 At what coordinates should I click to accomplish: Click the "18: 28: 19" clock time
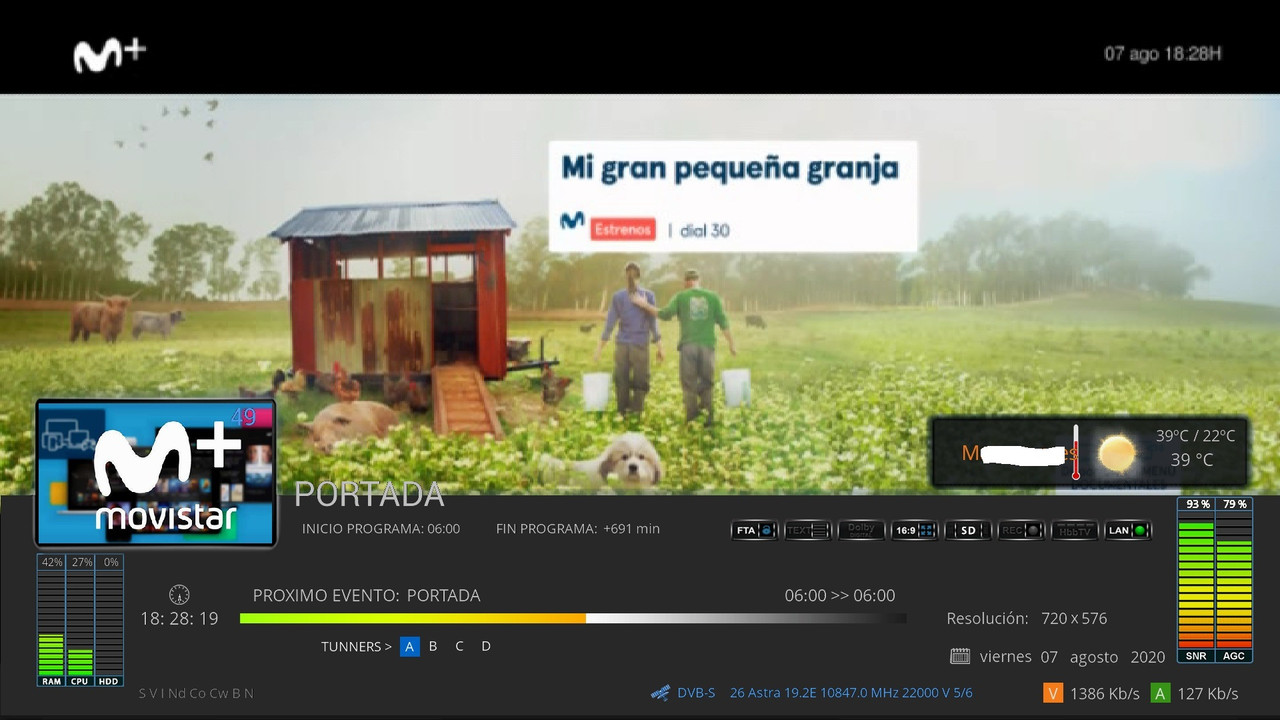(179, 619)
